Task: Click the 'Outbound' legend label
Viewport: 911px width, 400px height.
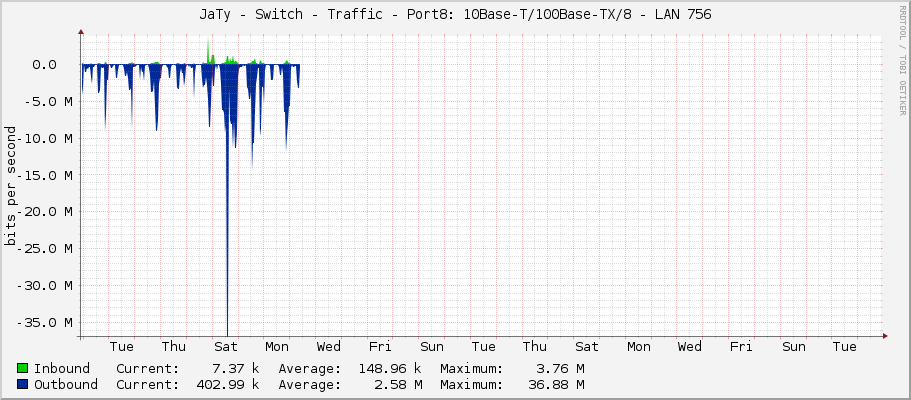Action: coord(66,385)
